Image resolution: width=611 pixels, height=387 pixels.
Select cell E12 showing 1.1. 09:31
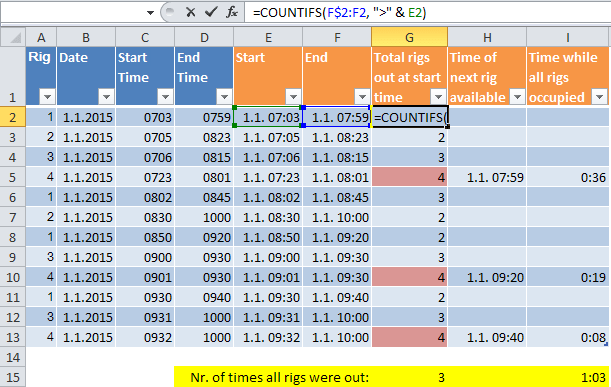point(268,317)
